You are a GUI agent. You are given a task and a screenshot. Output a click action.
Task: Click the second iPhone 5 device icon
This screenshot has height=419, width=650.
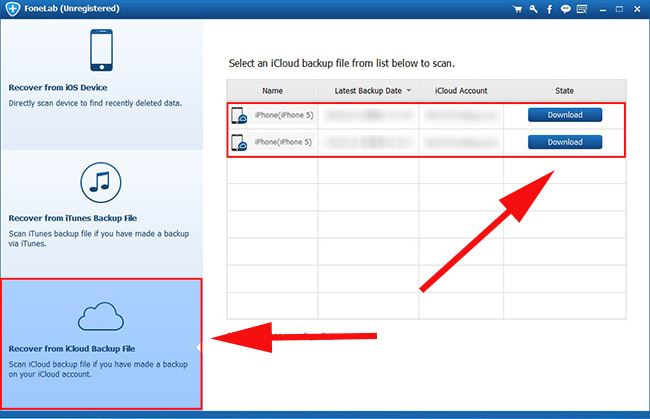(x=239, y=142)
